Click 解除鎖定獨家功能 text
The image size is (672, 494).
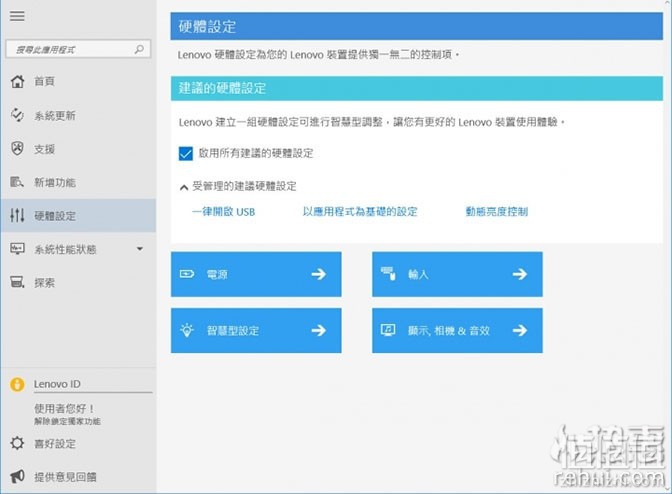tap(67, 421)
